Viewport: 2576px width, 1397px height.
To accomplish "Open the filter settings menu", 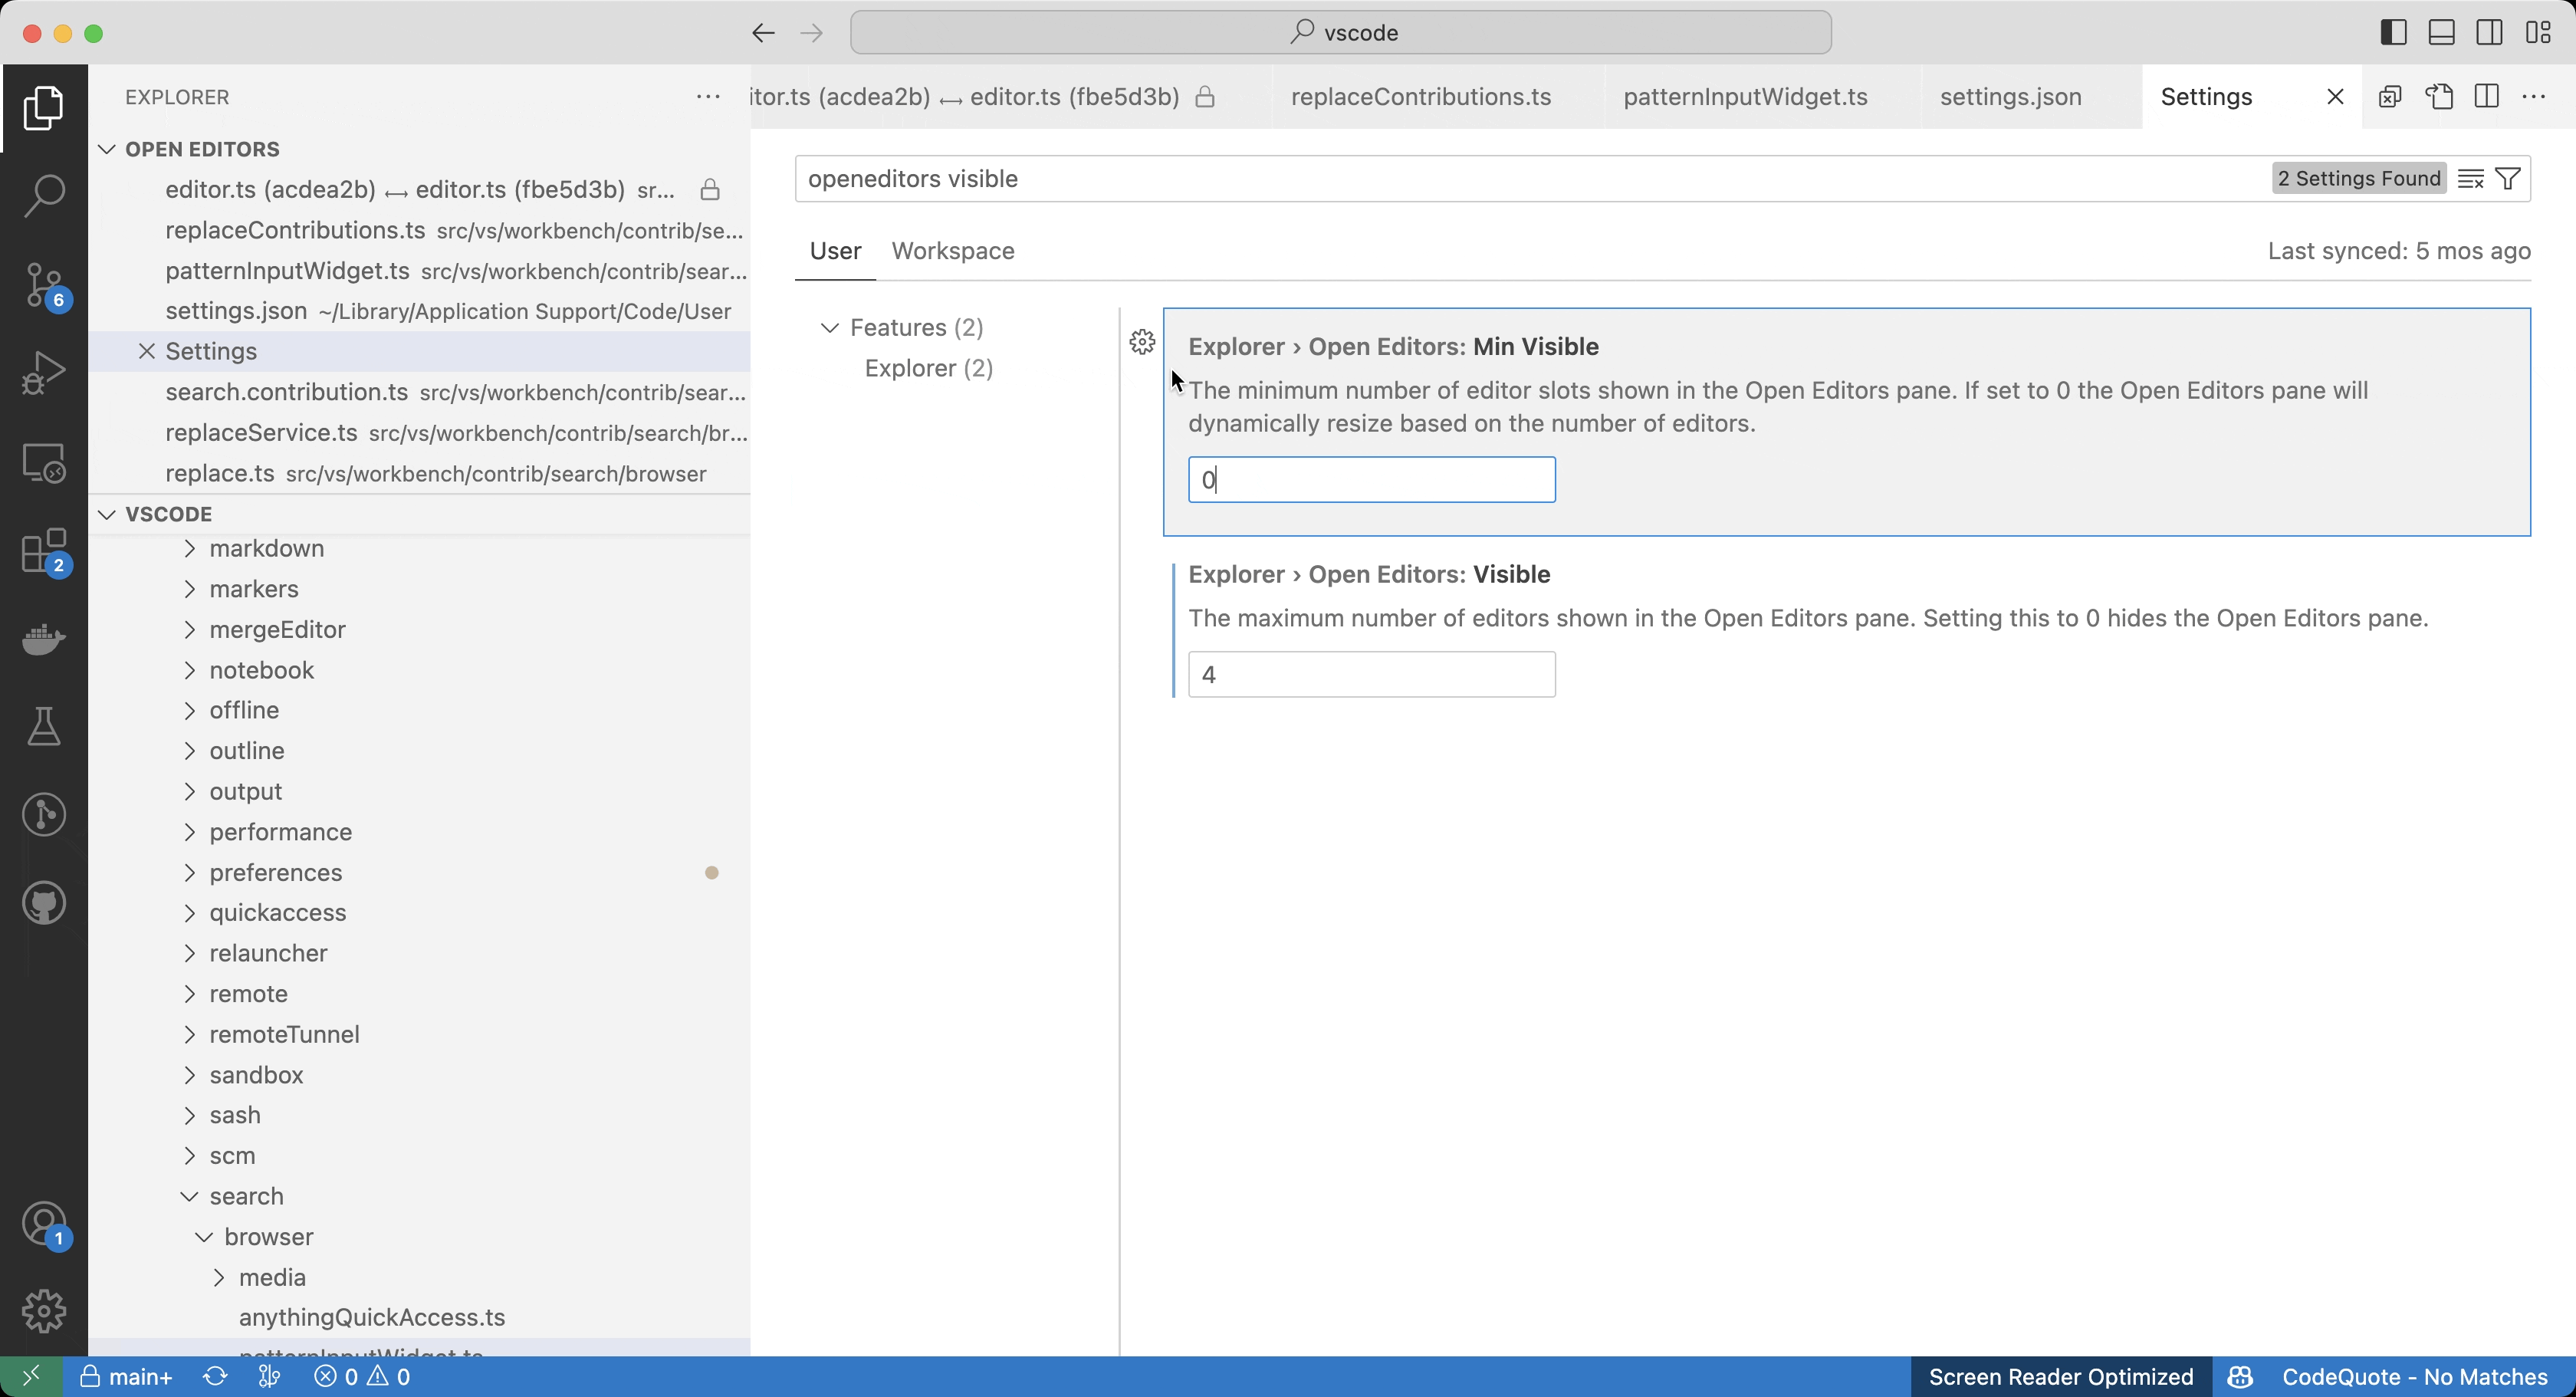I will (2509, 178).
